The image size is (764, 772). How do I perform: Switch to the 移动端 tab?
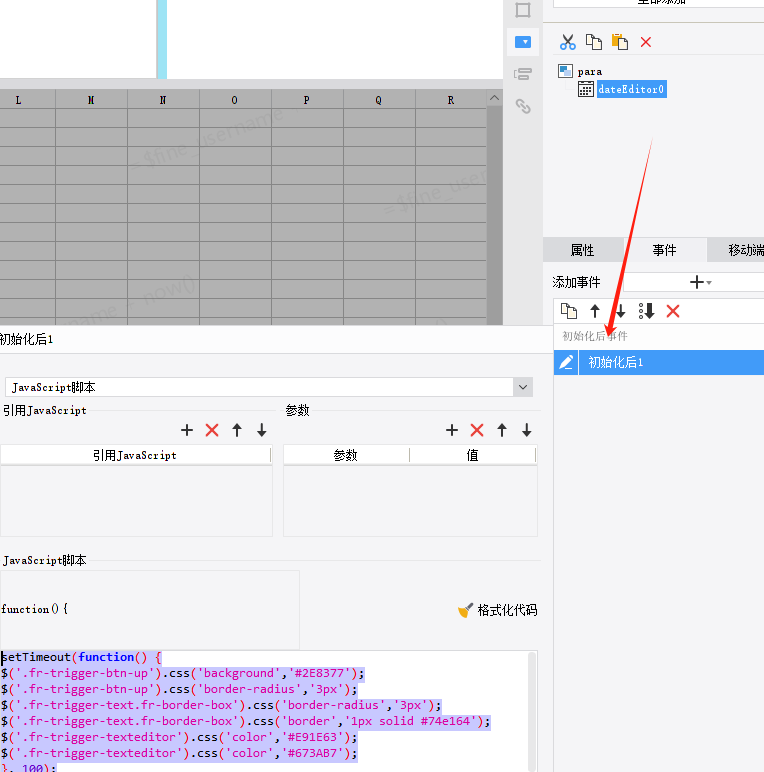click(x=736, y=250)
